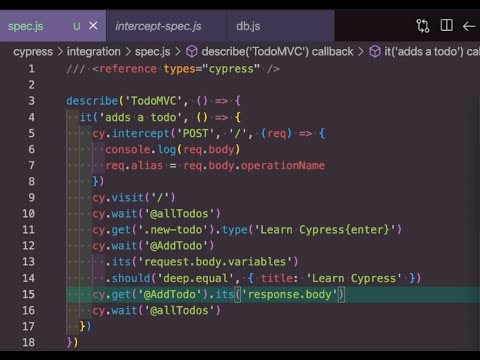Click line number 9
This screenshot has width=480, height=360.
[x=31, y=197]
